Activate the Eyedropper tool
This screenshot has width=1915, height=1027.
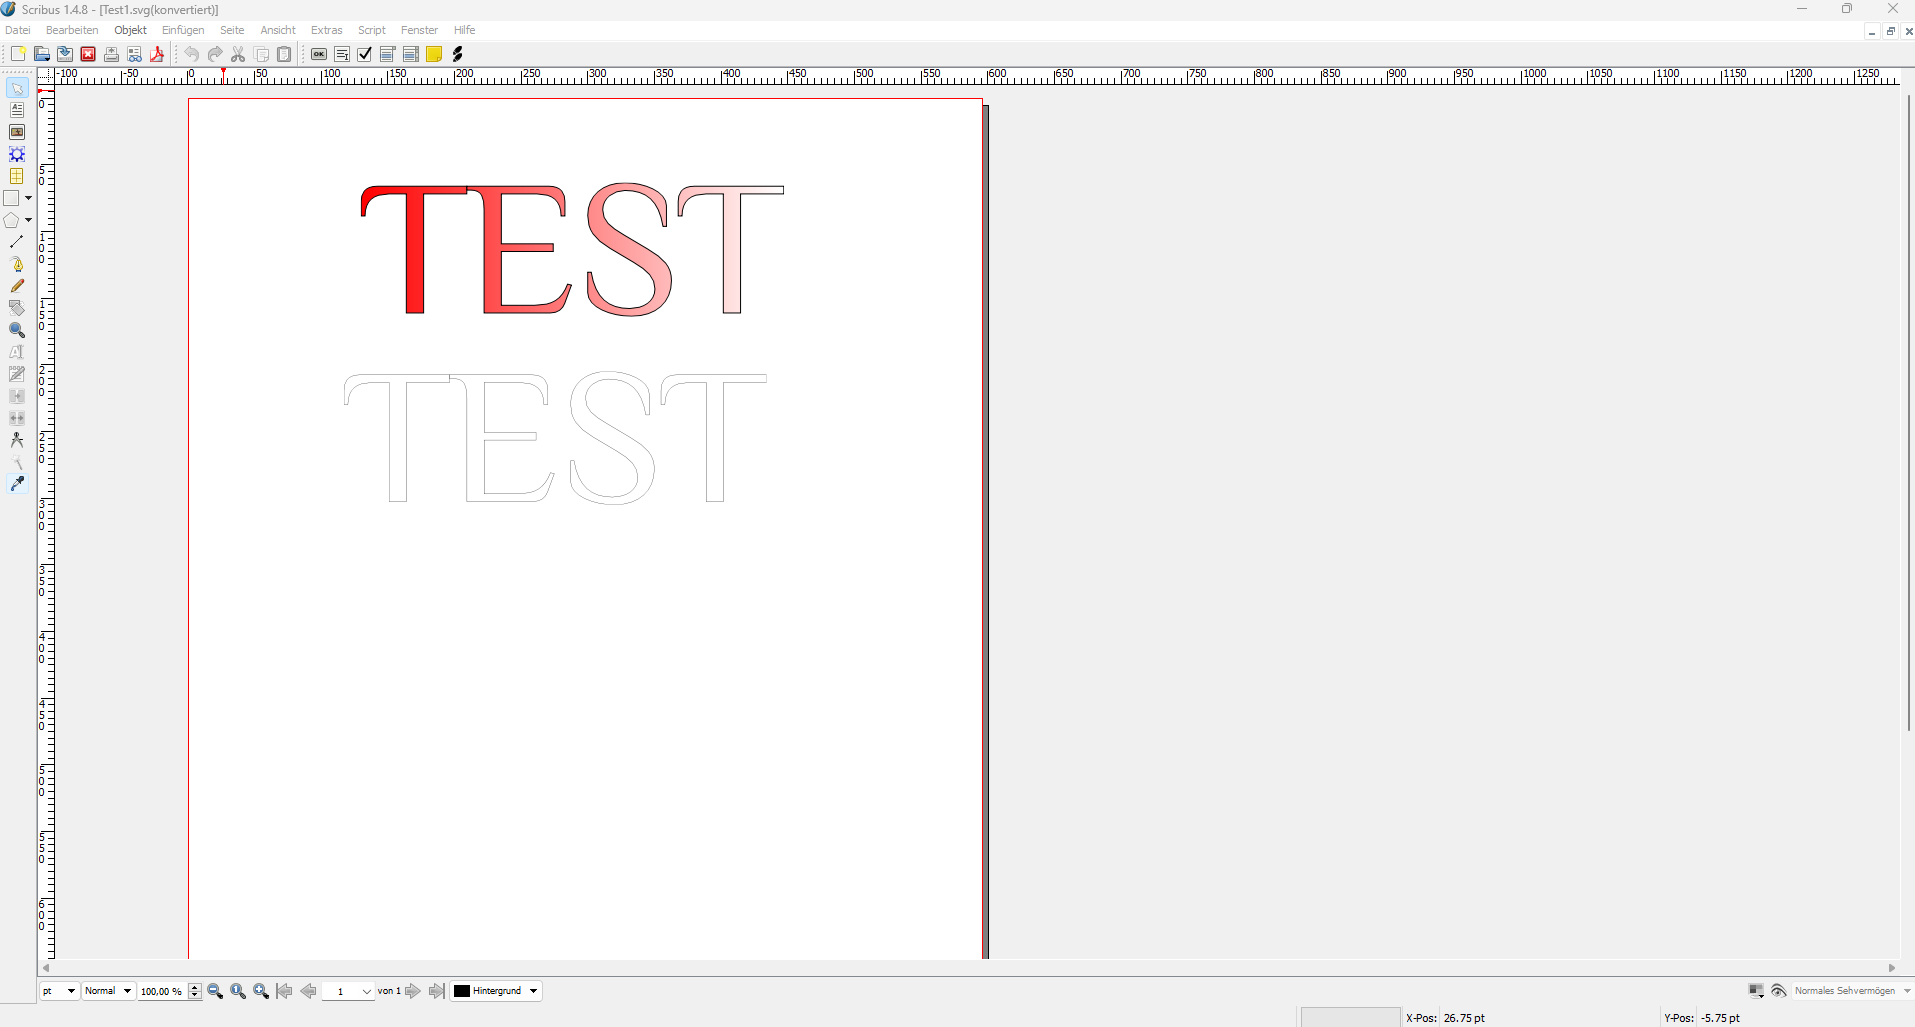coord(17,484)
